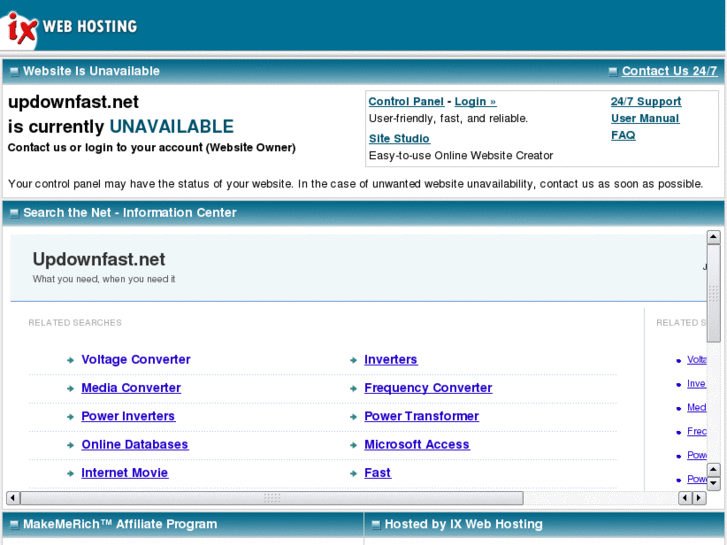This screenshot has width=727, height=545.
Task: Click the arrow icon beside Internet Movie
Action: click(x=70, y=473)
